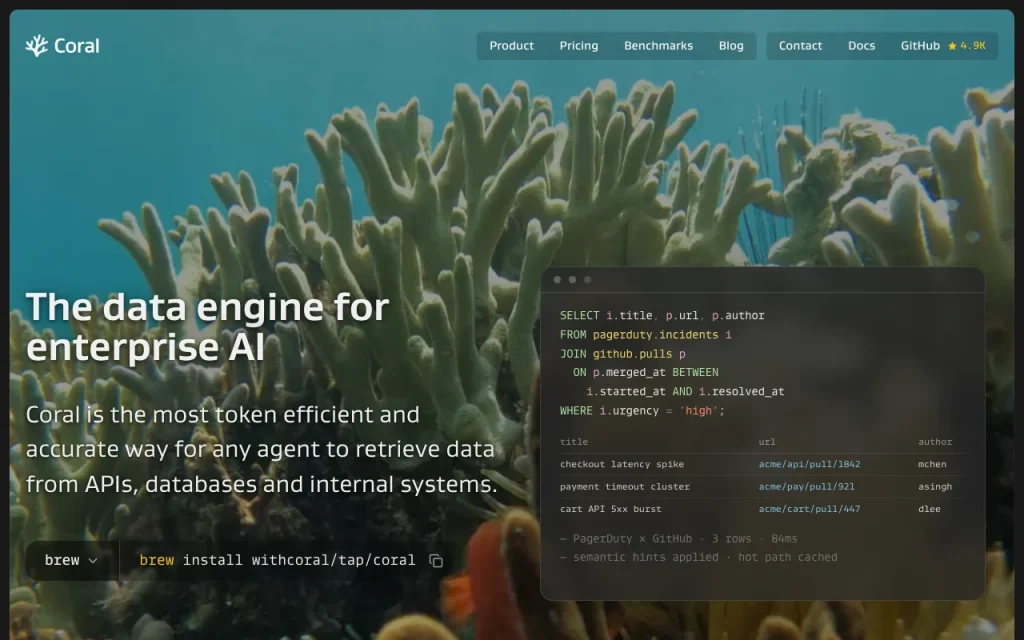Click the SELECT i.title query line
This screenshot has height=640, width=1024.
pos(662,315)
